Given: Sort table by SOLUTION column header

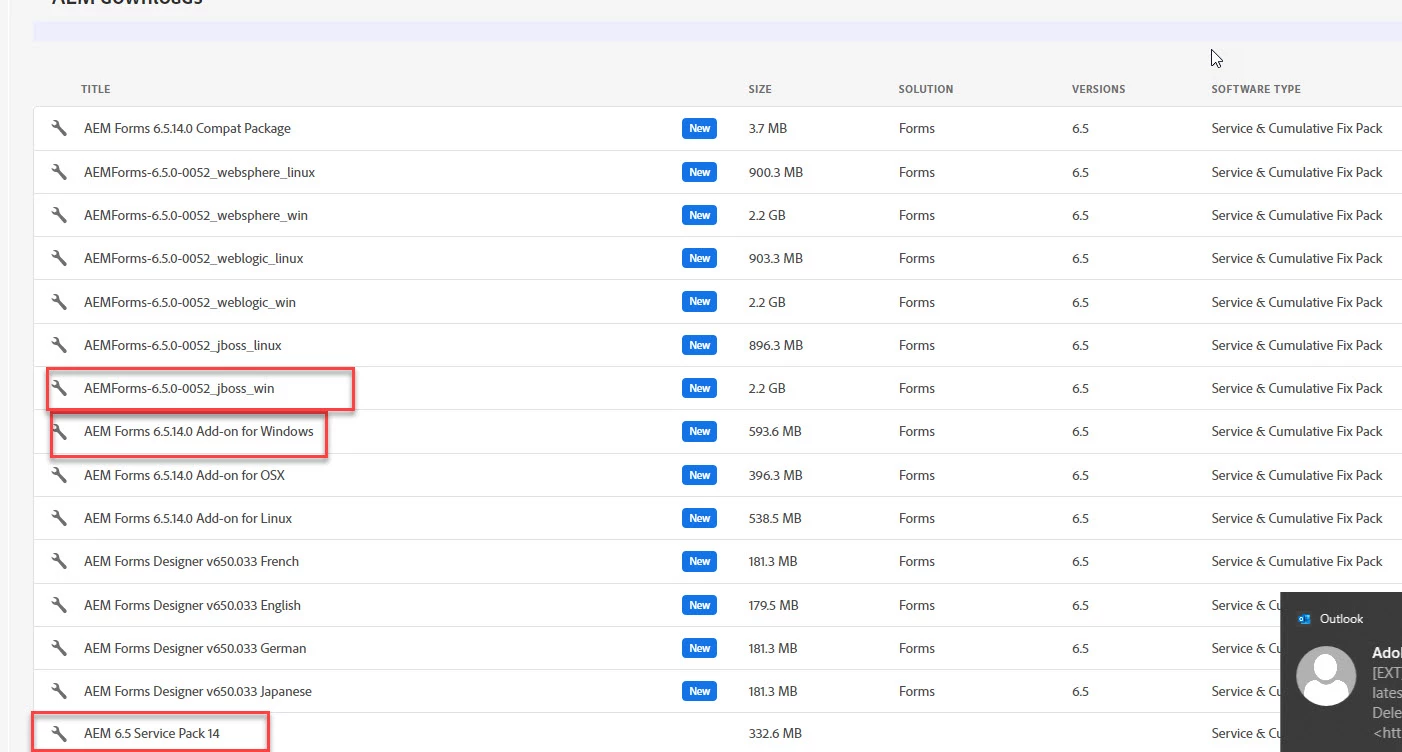Looking at the screenshot, I should (x=926, y=89).
